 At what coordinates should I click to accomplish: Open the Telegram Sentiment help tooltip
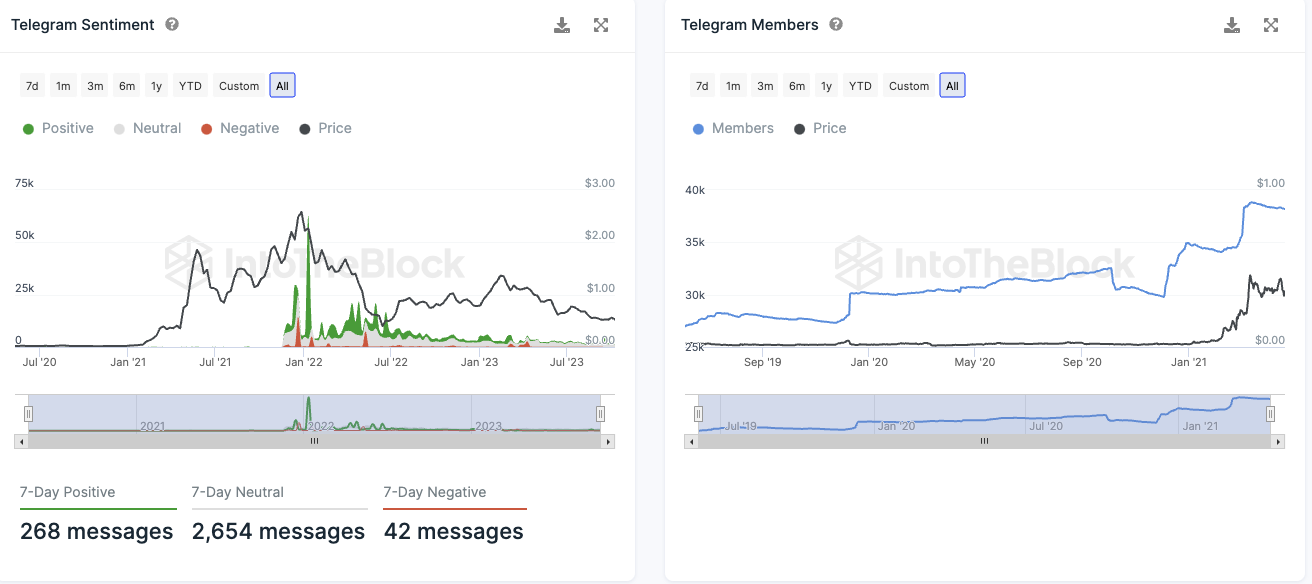click(x=172, y=24)
